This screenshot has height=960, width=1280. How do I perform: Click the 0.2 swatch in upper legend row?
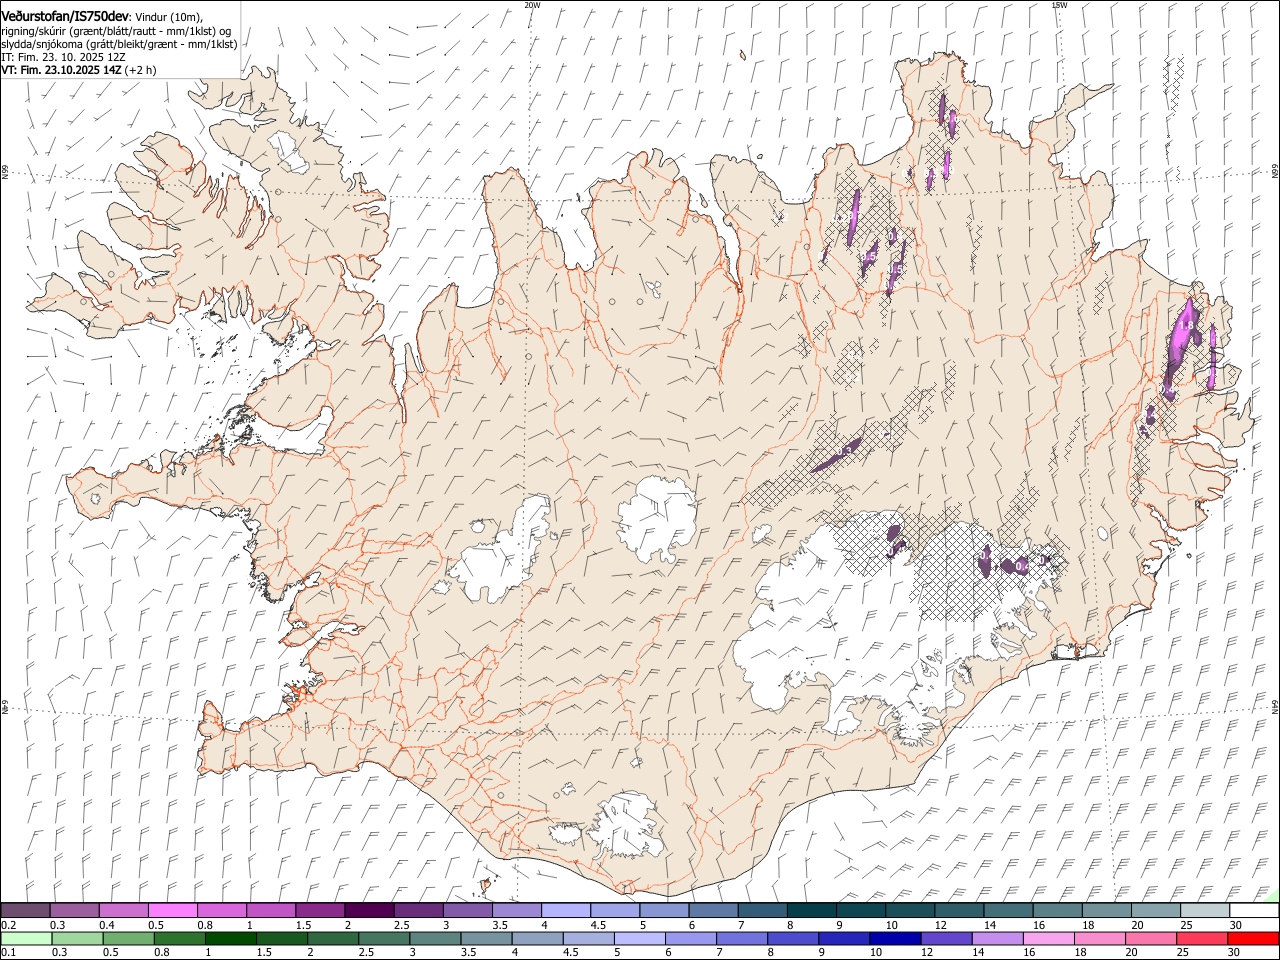click(25, 910)
